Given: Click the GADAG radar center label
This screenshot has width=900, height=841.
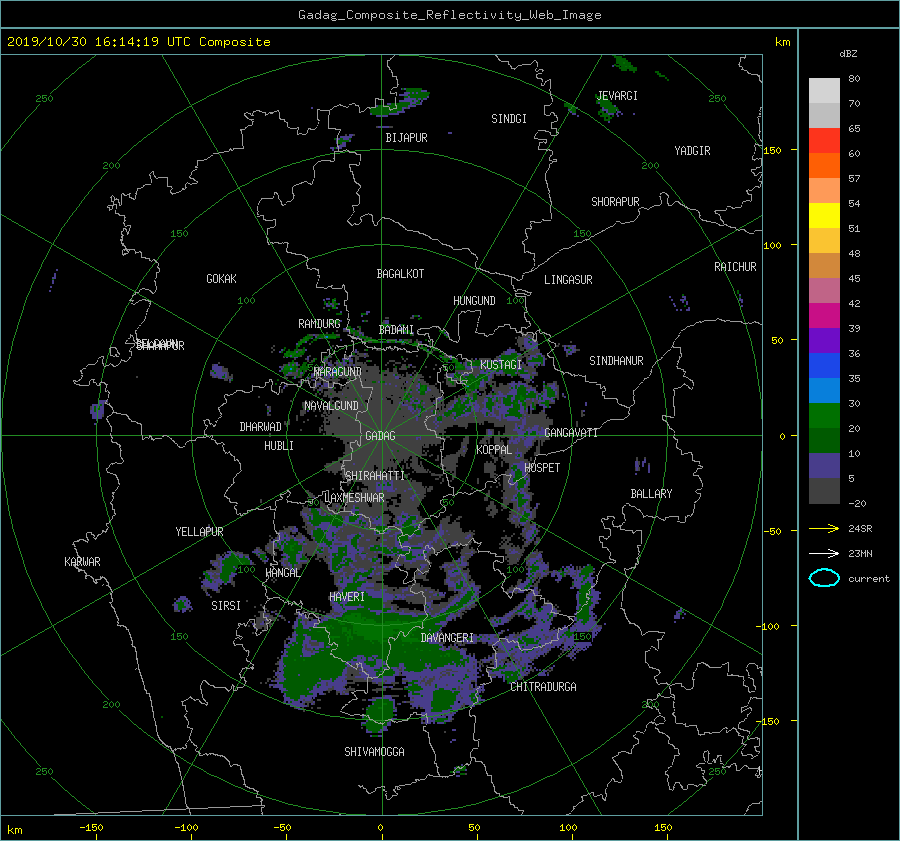Looking at the screenshot, I should point(381,436).
